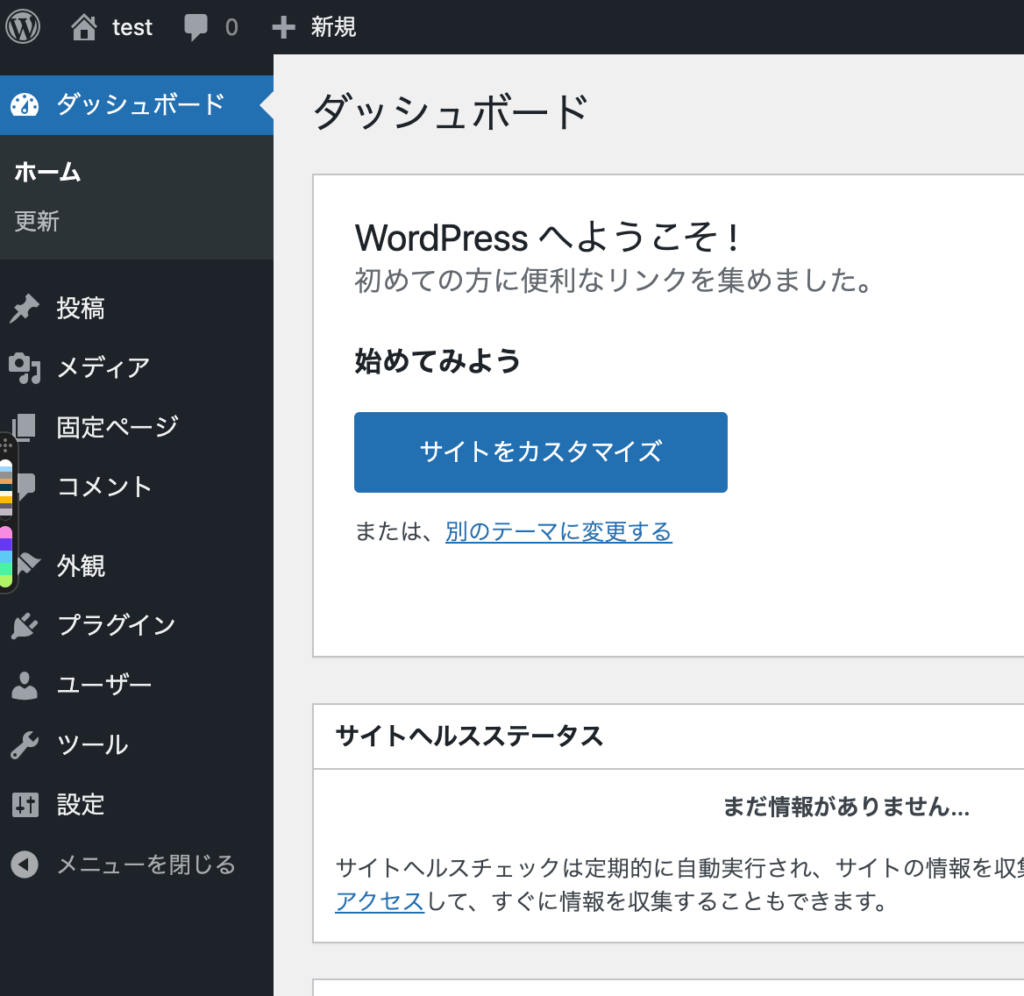This screenshot has height=996, width=1024.
Task: Click the comment count 0 in admin bar
Action: click(231, 27)
